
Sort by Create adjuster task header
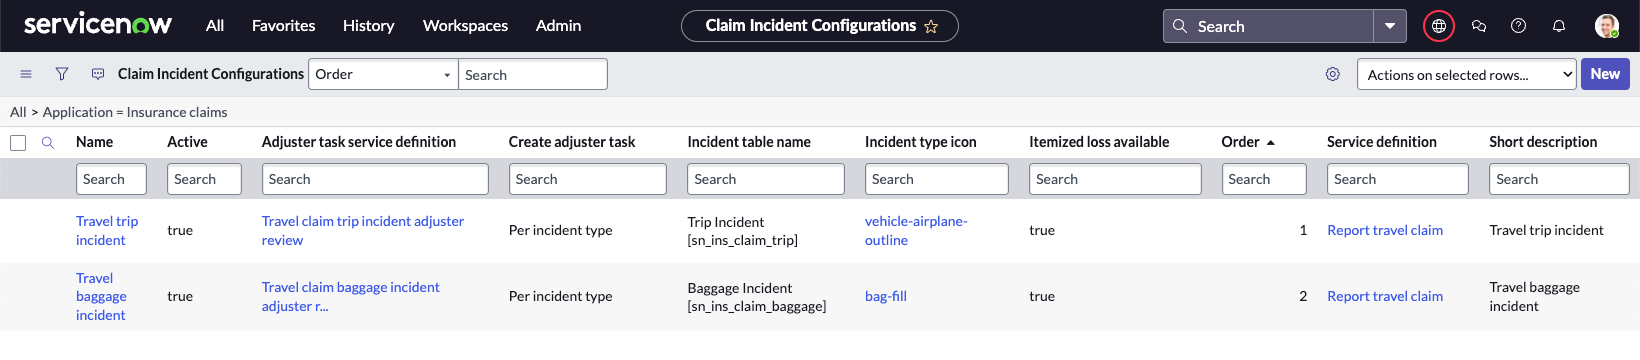click(x=572, y=143)
